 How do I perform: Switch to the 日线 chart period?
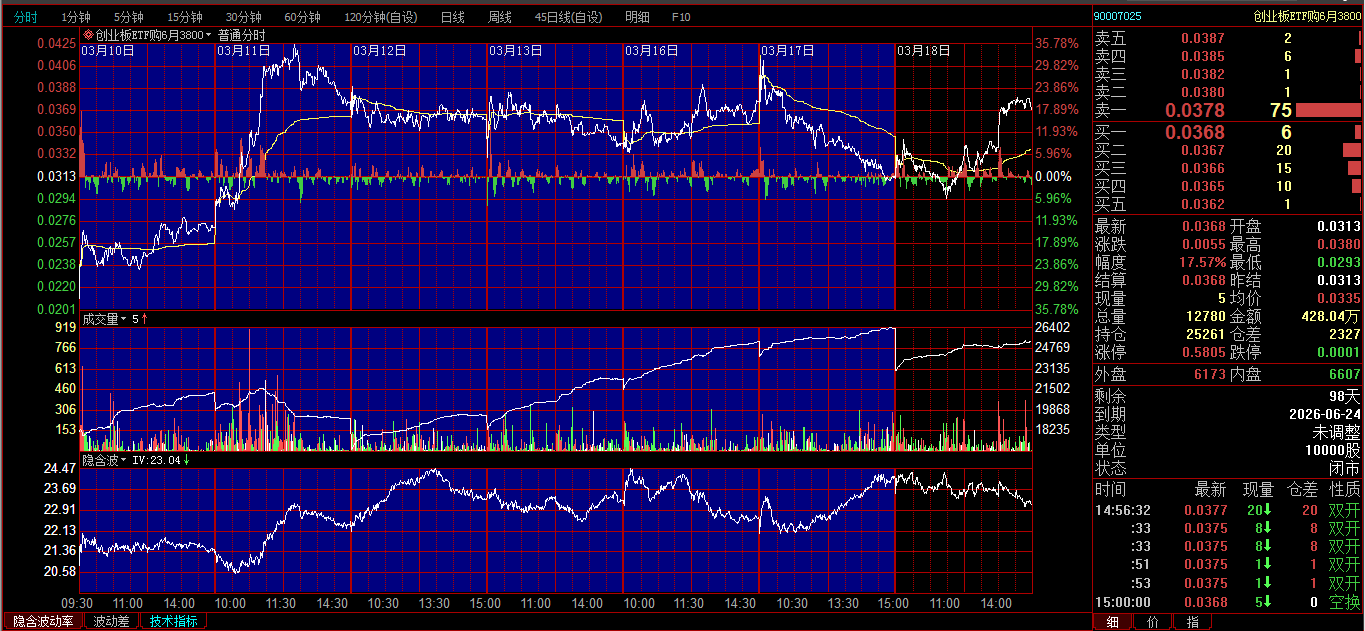point(453,17)
